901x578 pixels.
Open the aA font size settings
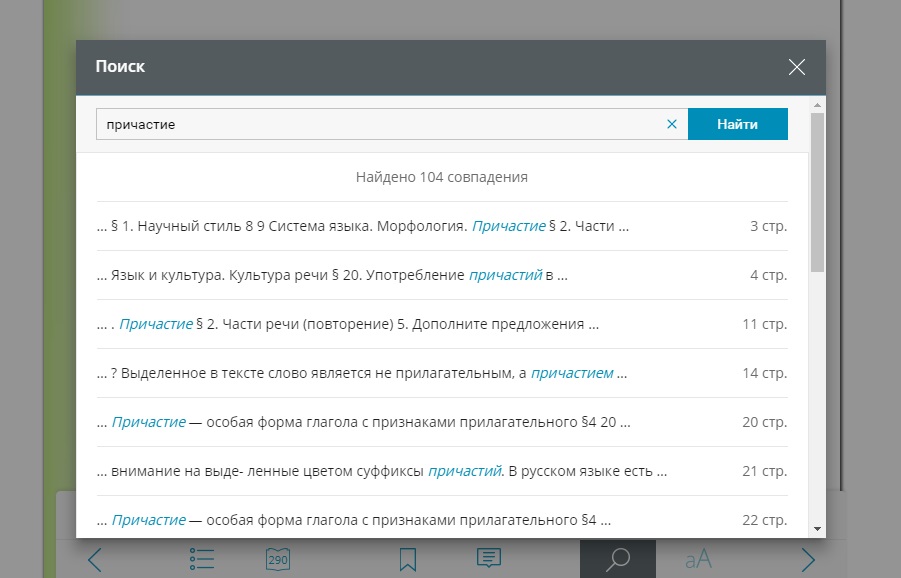[x=698, y=559]
